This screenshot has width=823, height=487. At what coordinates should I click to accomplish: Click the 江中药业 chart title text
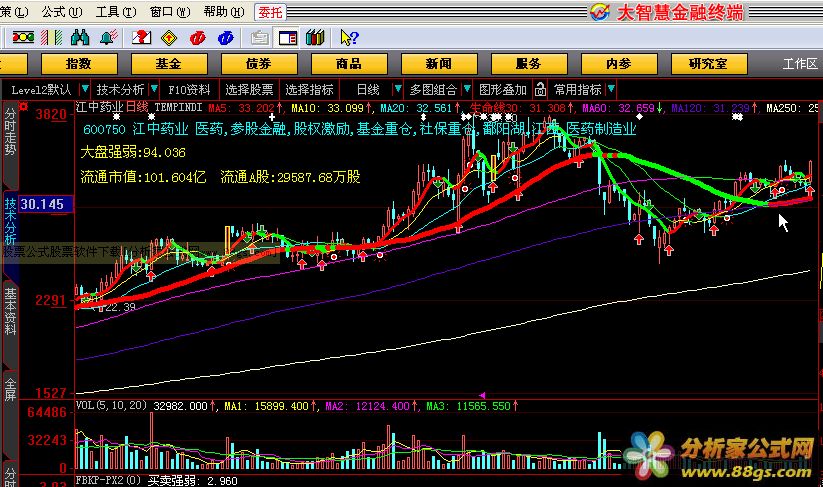[x=100, y=107]
